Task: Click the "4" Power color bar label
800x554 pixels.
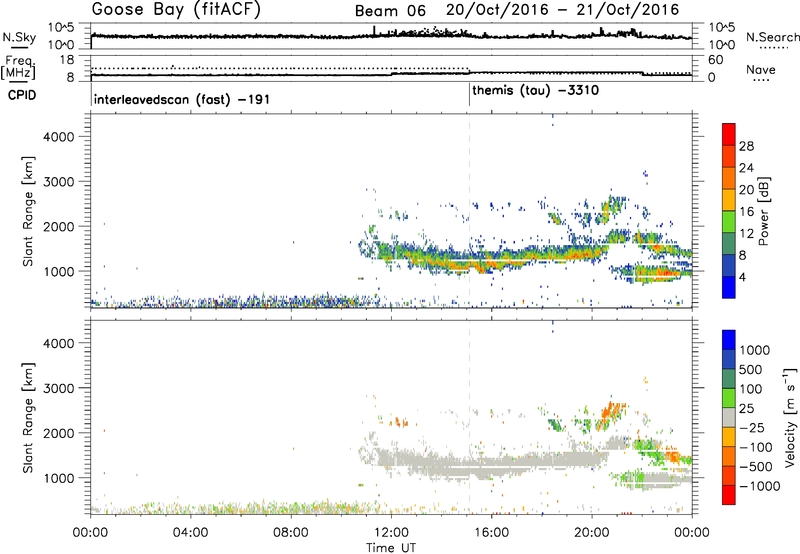Action: [x=742, y=277]
